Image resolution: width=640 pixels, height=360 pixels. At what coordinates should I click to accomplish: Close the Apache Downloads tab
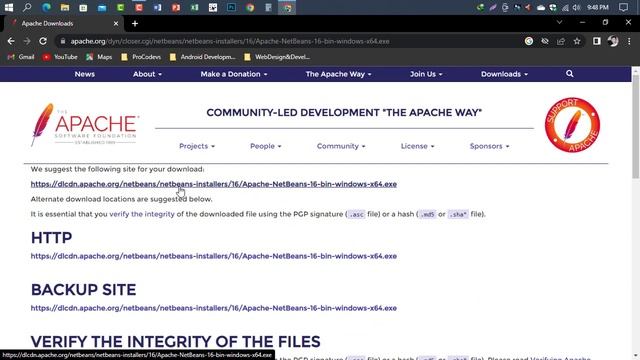pyautogui.click(x=116, y=24)
